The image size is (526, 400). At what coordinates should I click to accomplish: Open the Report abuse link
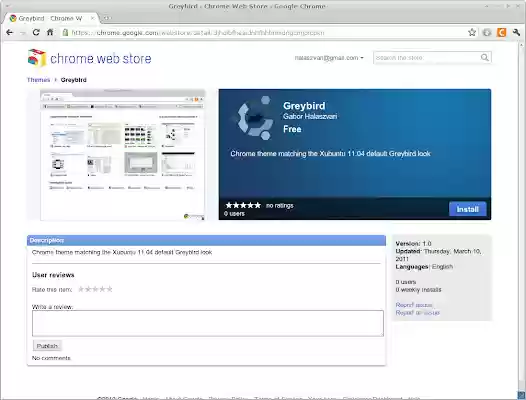point(414,305)
